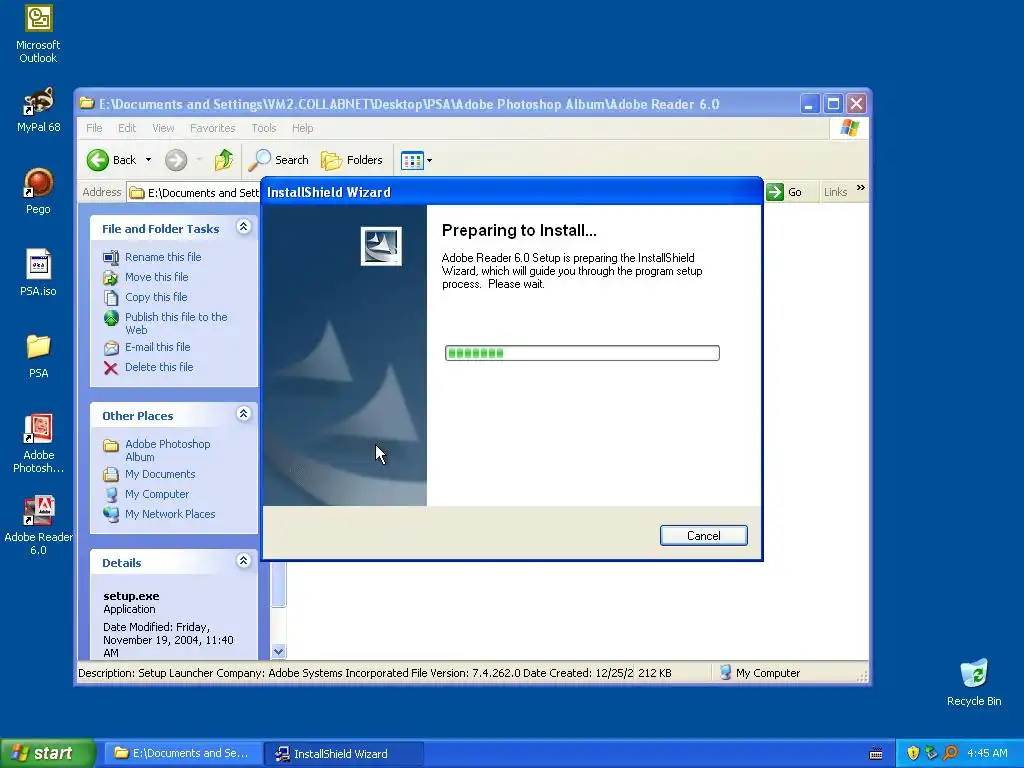1024x768 pixels.
Task: Select the MyPal 68 desktop shortcut
Action: 38,110
